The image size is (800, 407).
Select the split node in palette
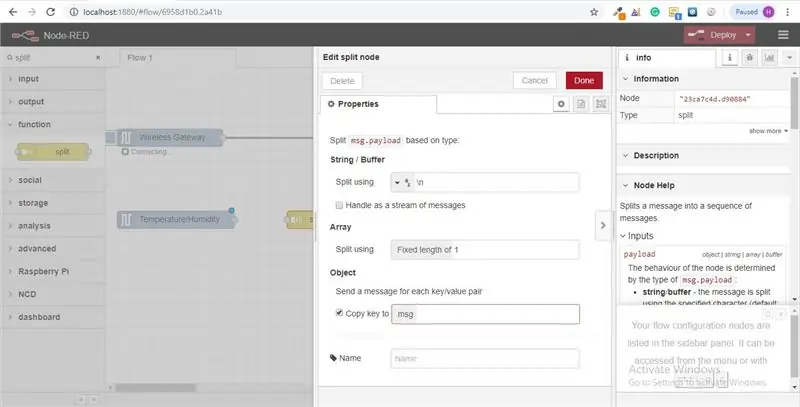(x=53, y=151)
